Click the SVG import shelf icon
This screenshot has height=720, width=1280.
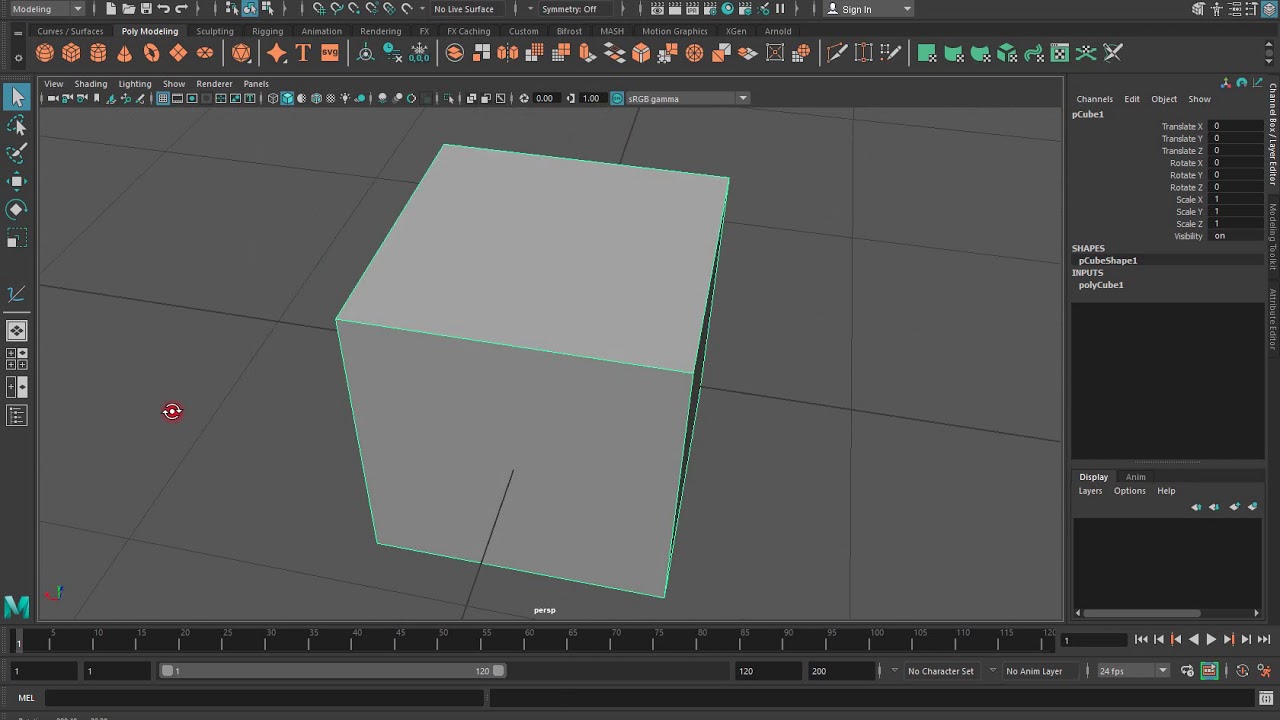(x=330, y=53)
